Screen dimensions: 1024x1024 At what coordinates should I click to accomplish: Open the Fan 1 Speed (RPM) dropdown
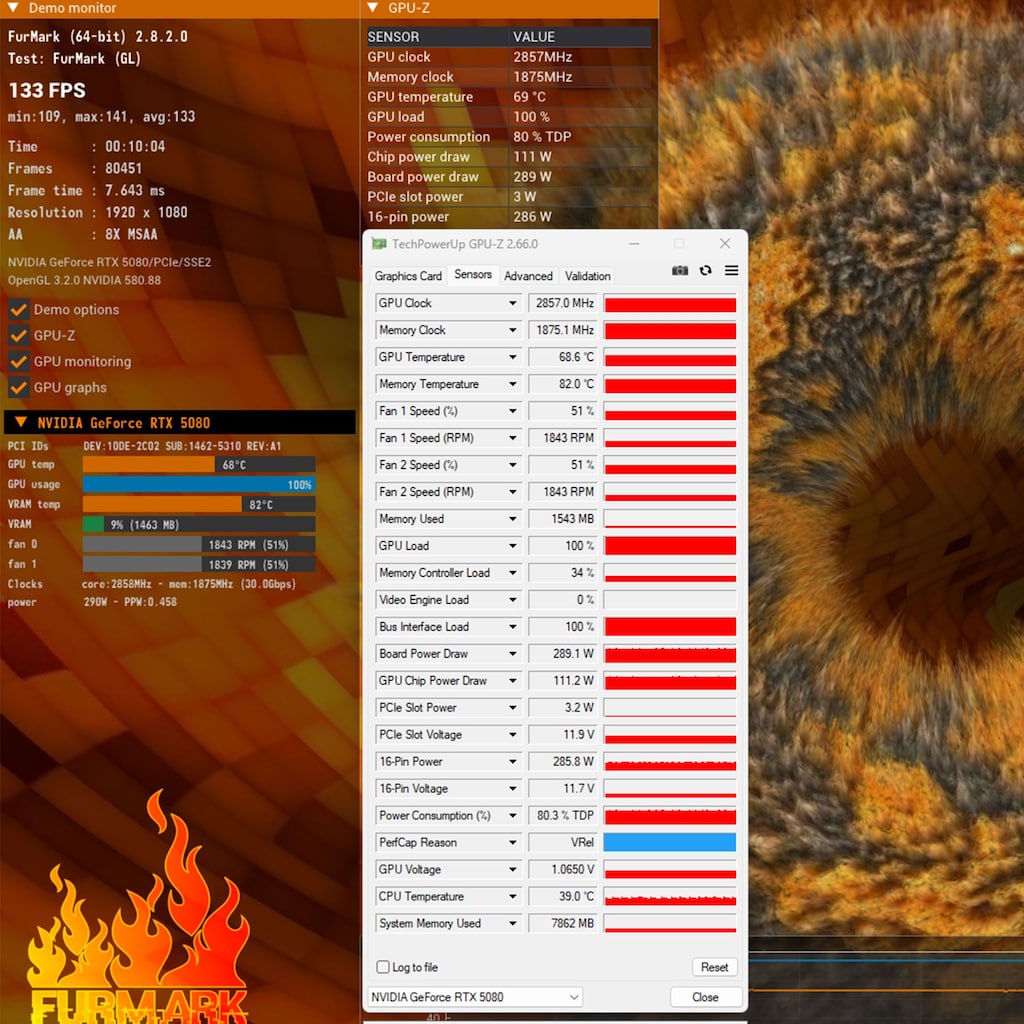tap(513, 438)
